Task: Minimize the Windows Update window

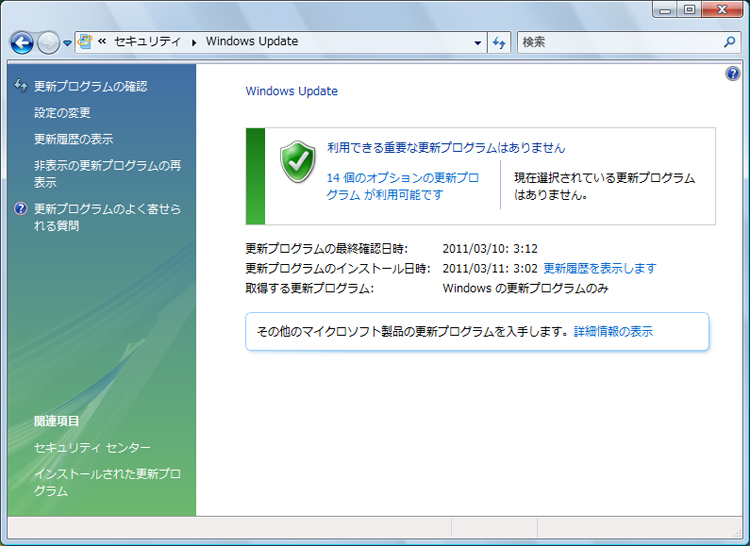Action: (665, 10)
